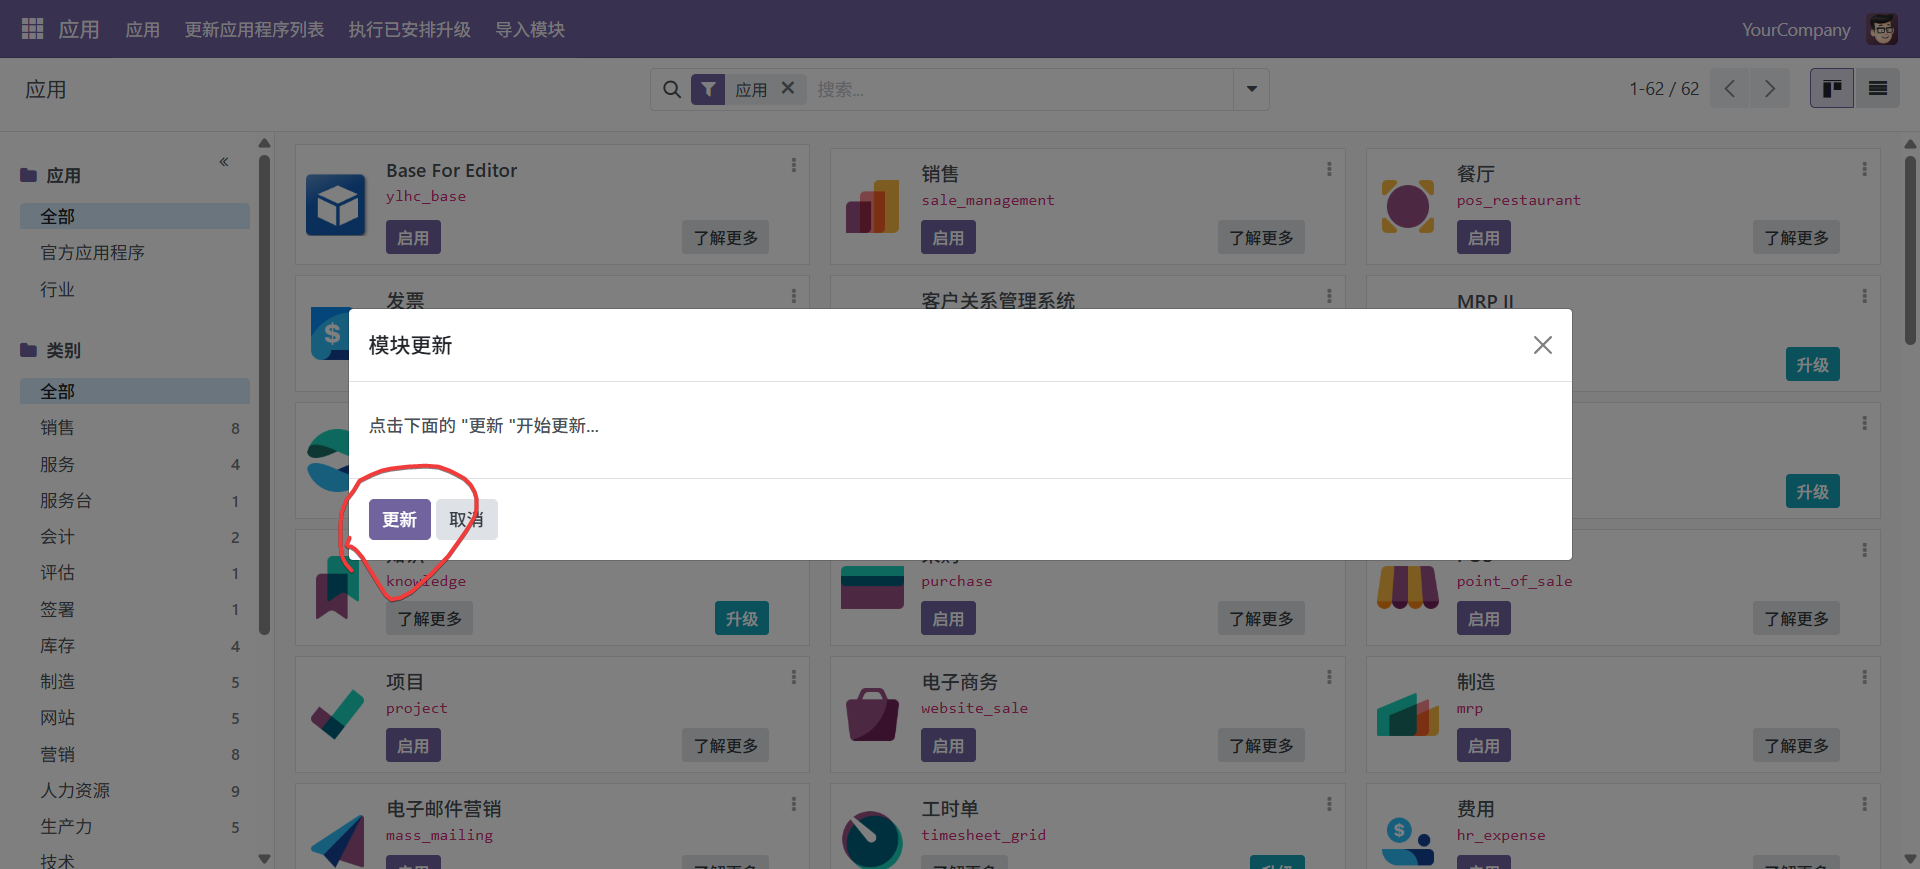Click the search magnifier icon

672,90
